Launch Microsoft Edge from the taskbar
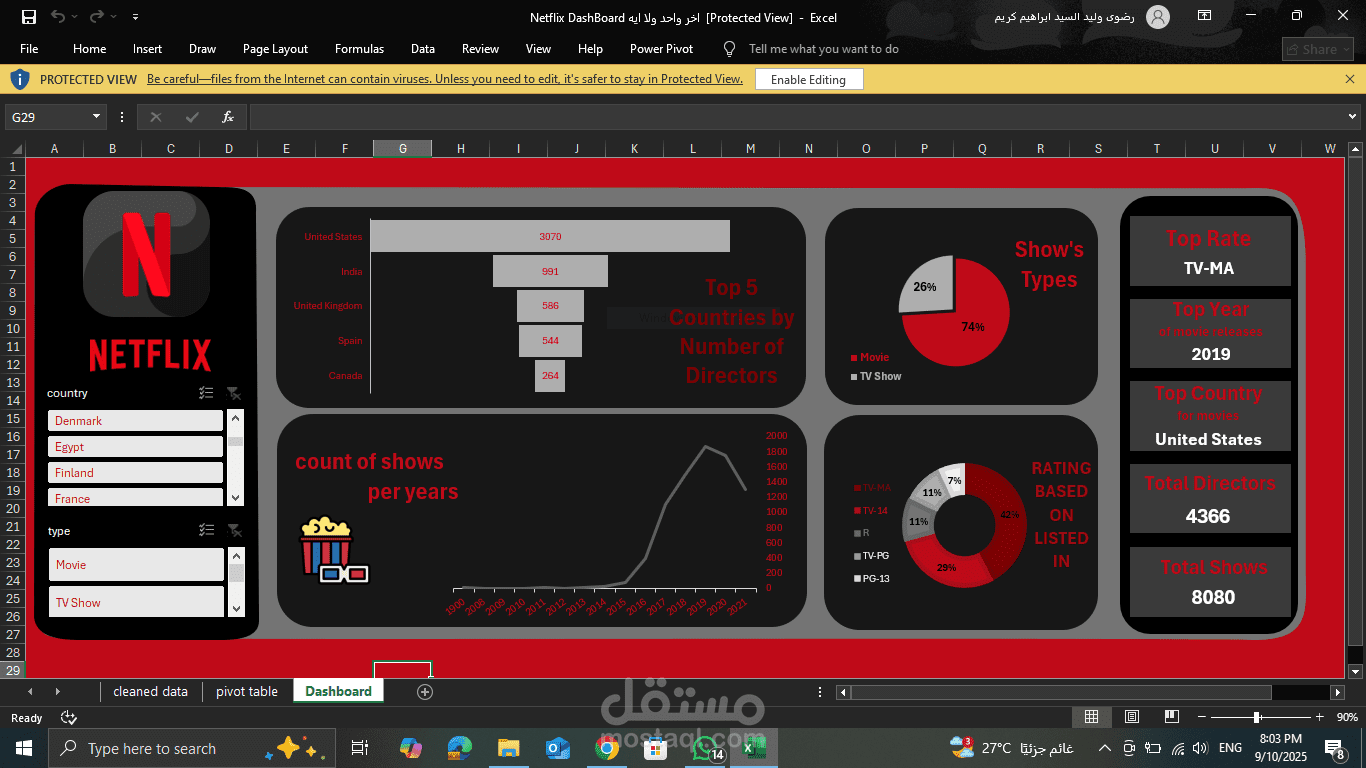This screenshot has height=768, width=1366. (460, 748)
